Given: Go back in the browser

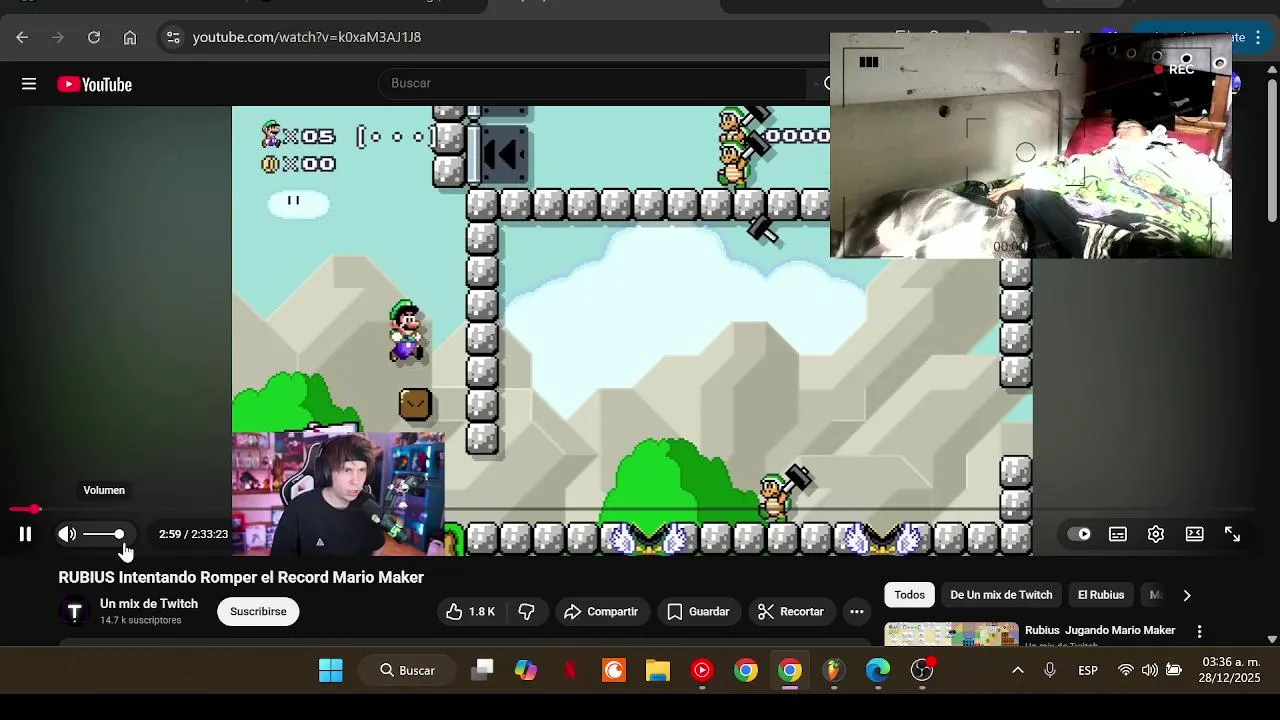Looking at the screenshot, I should point(22,37).
